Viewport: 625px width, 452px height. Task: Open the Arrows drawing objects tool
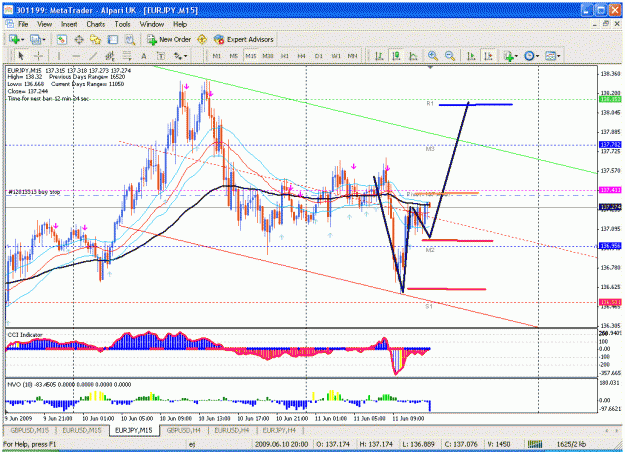pyautogui.click(x=178, y=56)
